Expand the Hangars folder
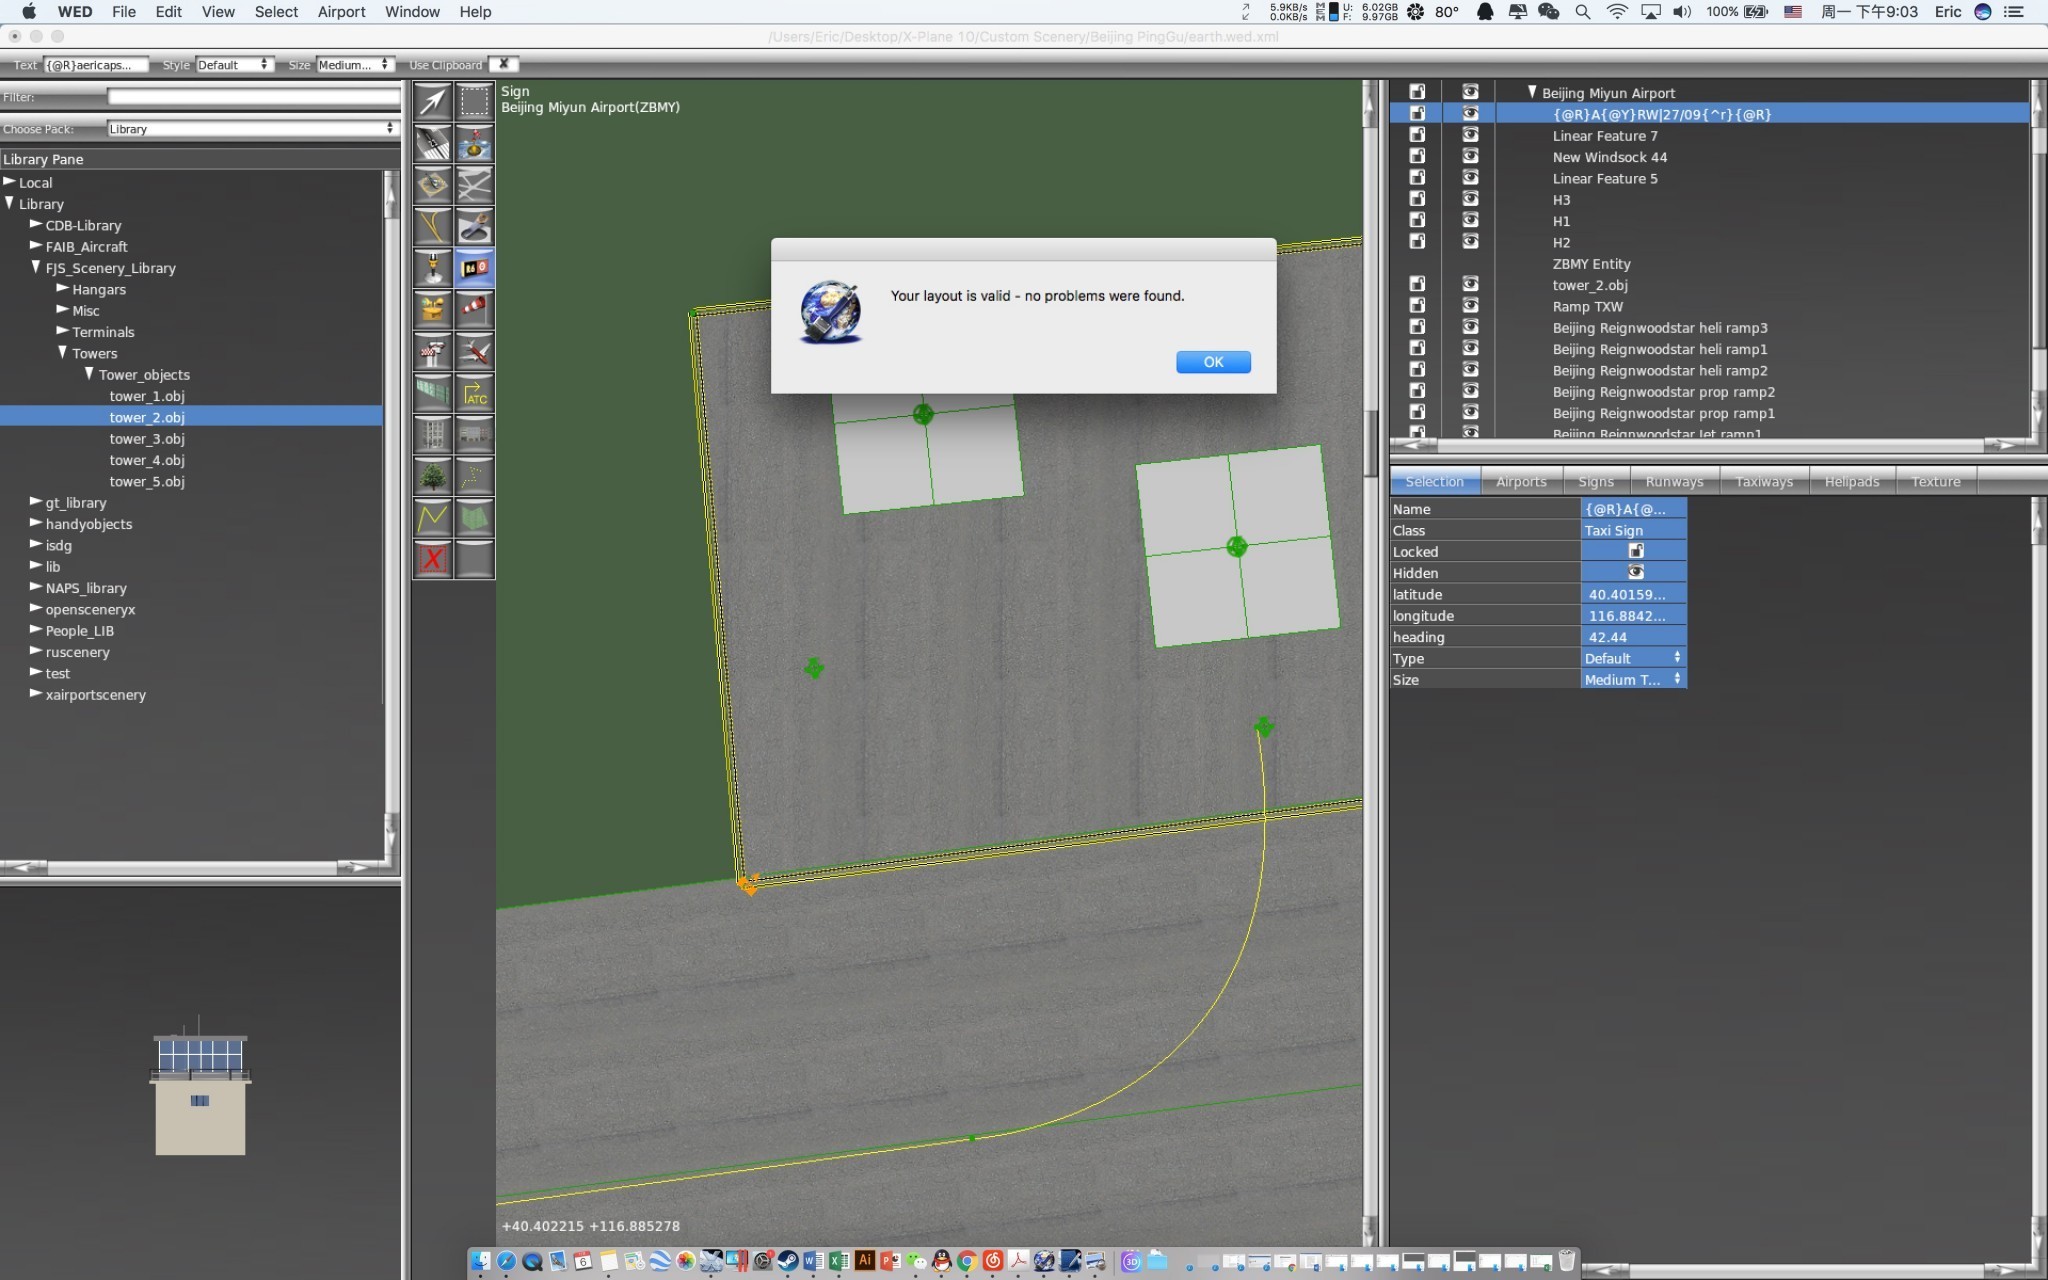Viewport: 2048px width, 1280px height. coord(62,288)
